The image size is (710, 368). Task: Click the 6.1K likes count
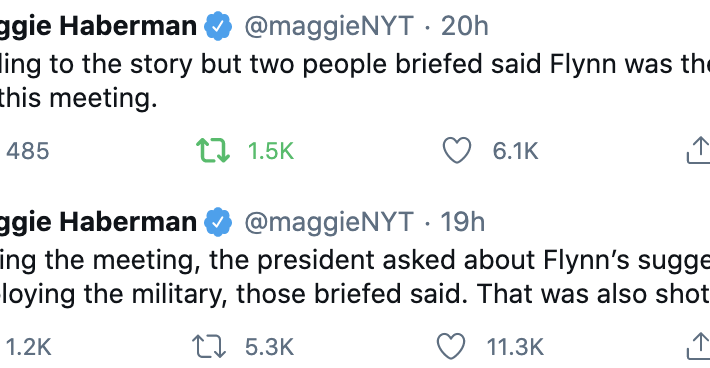click(x=515, y=151)
